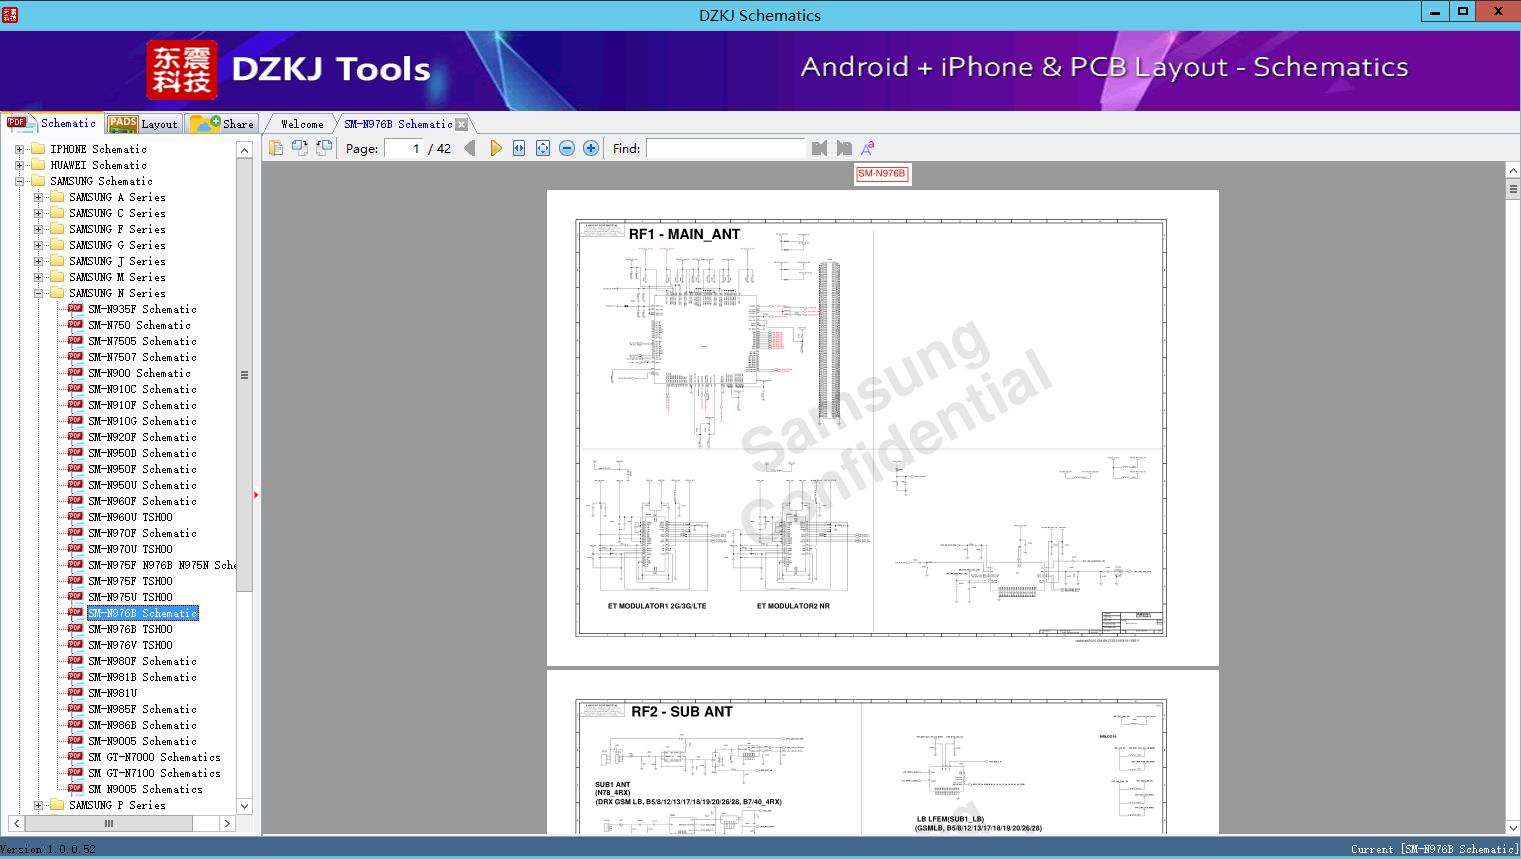Screen dimensions: 1521x859
Task: Click the red SM-N976B label above page
Action: 881,174
